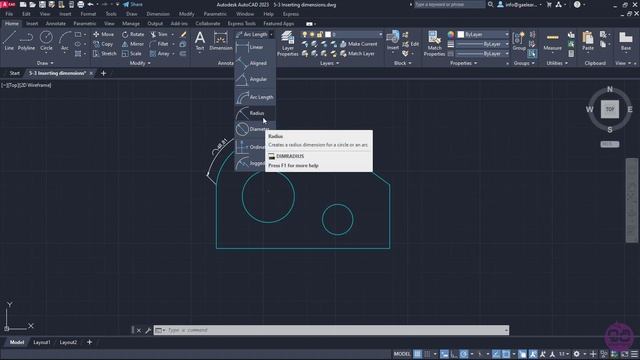
Task: Select the Polyline tool
Action: click(26, 41)
